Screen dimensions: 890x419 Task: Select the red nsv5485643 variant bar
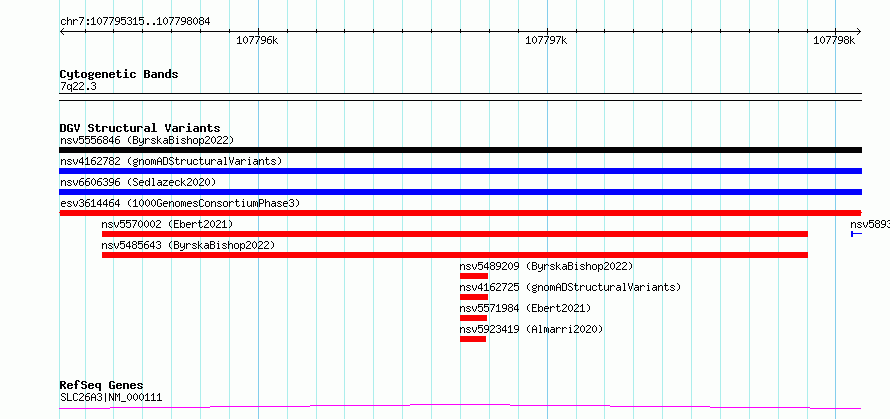[455, 255]
